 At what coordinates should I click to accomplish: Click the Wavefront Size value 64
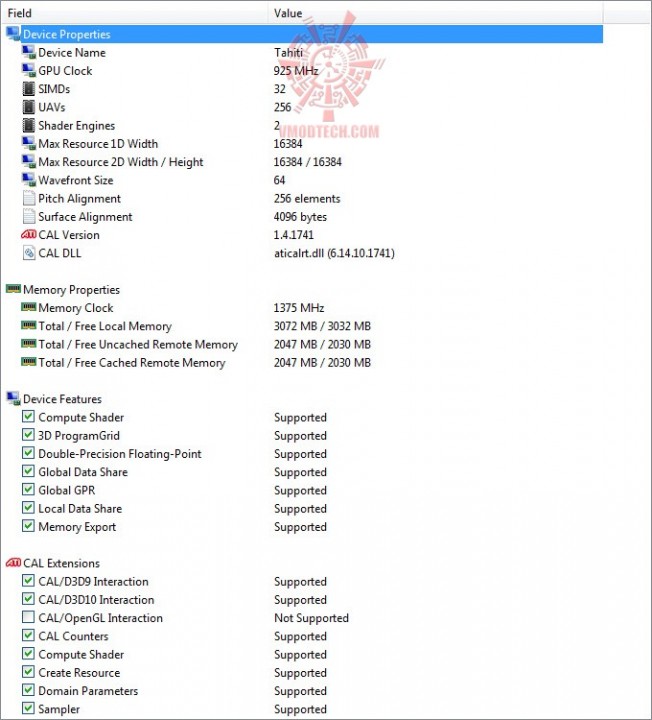click(x=279, y=180)
